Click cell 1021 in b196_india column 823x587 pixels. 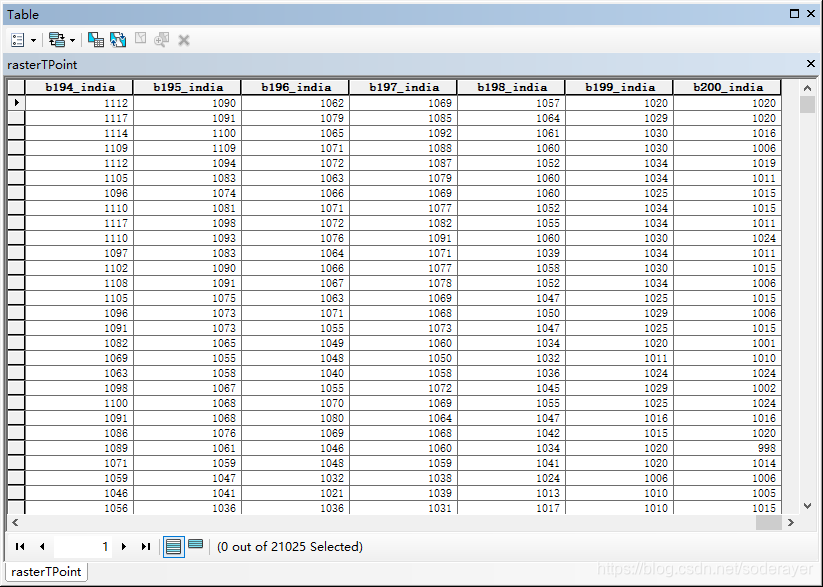click(x=296, y=493)
